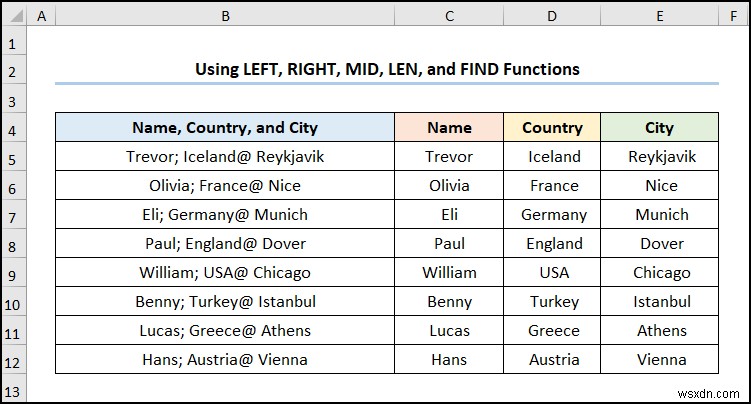Select the 'William' name cell
The width and height of the screenshot is (751, 404).
(449, 272)
